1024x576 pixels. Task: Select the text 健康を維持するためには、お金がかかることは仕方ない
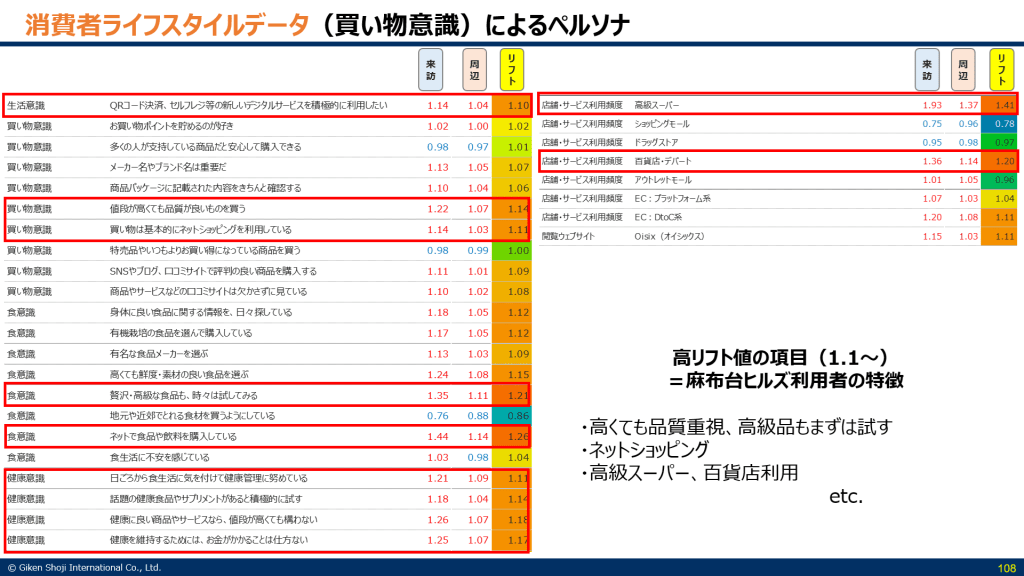point(208,540)
